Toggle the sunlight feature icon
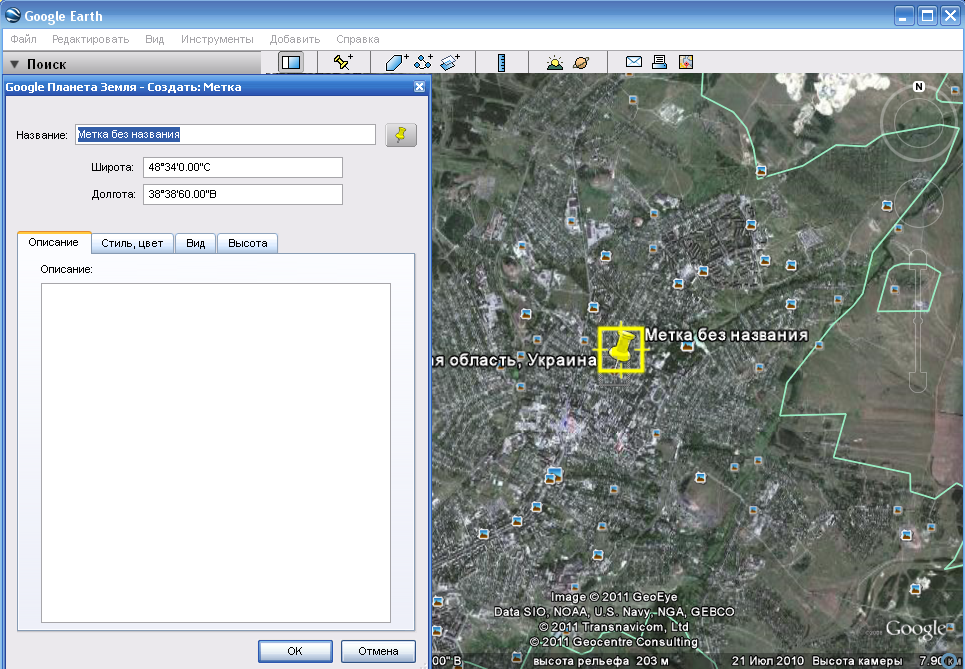 tap(555, 62)
